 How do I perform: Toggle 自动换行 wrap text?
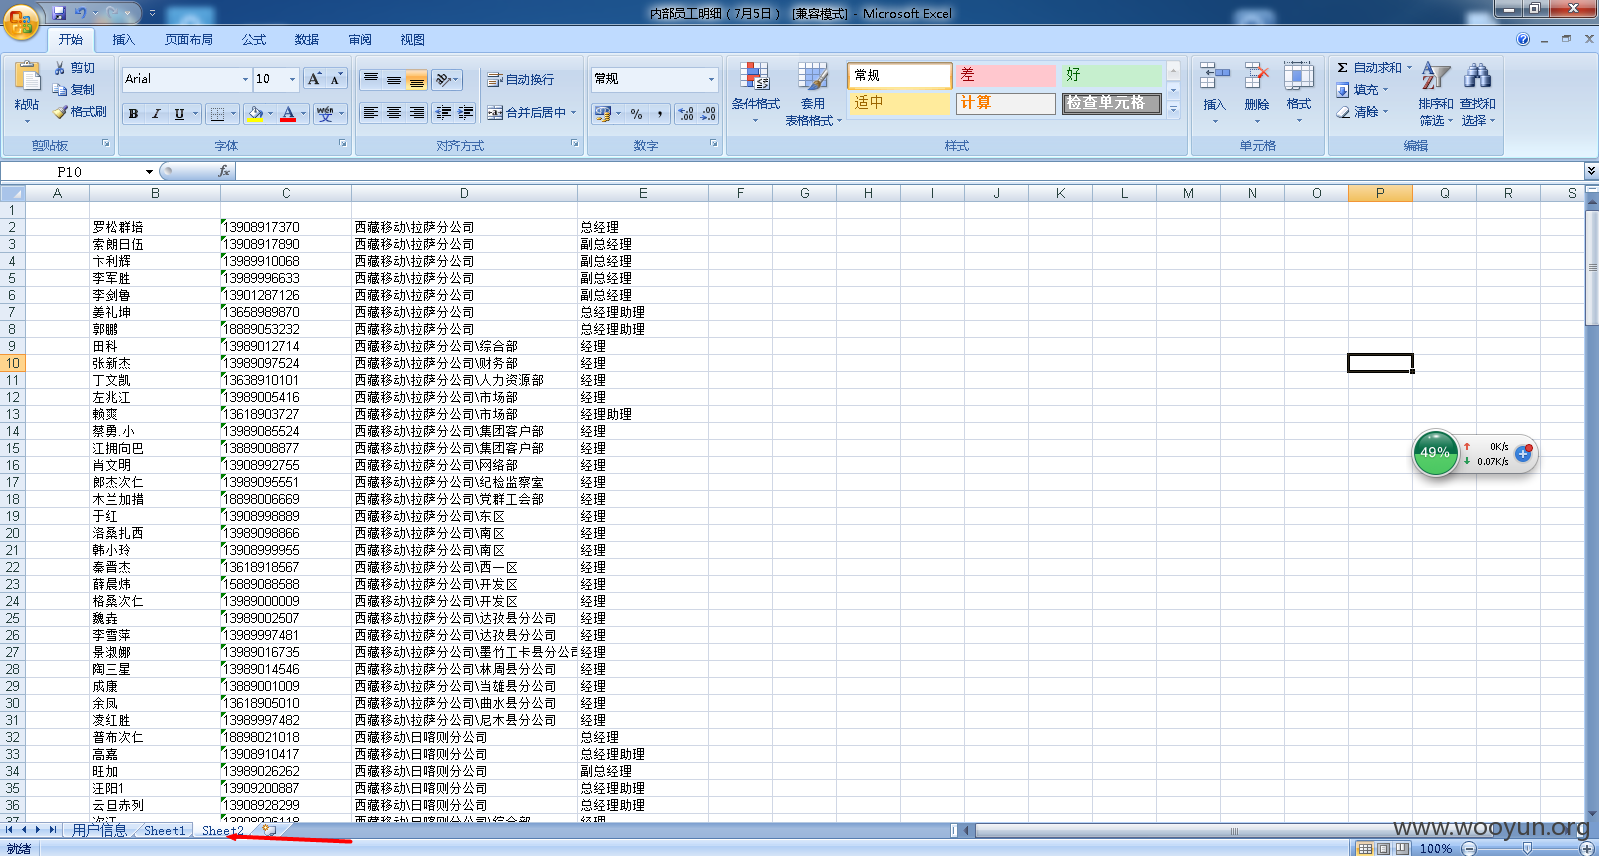520,80
